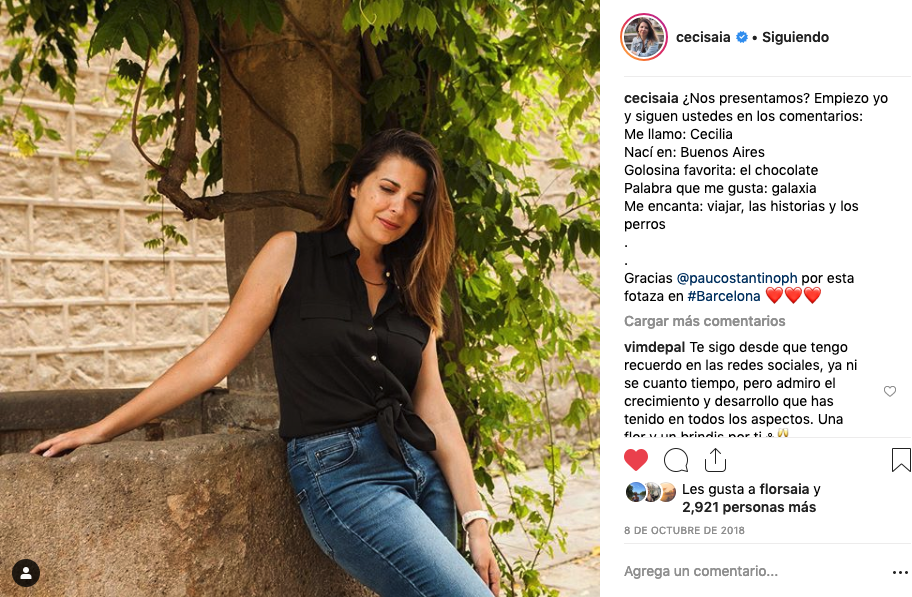Screen dimensions: 912x597
Task: Visit the @paucostantinoph mention link
Action: click(737, 278)
